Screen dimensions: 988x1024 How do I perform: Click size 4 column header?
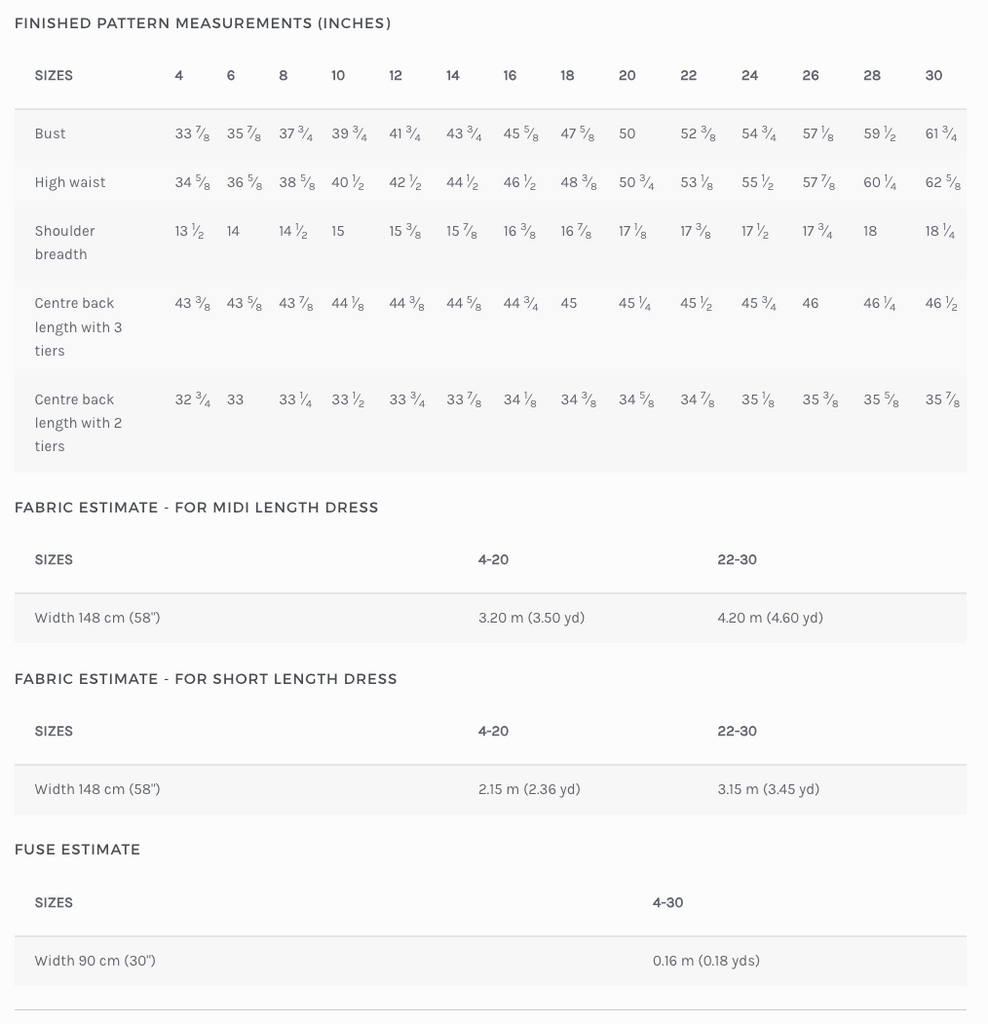(179, 76)
